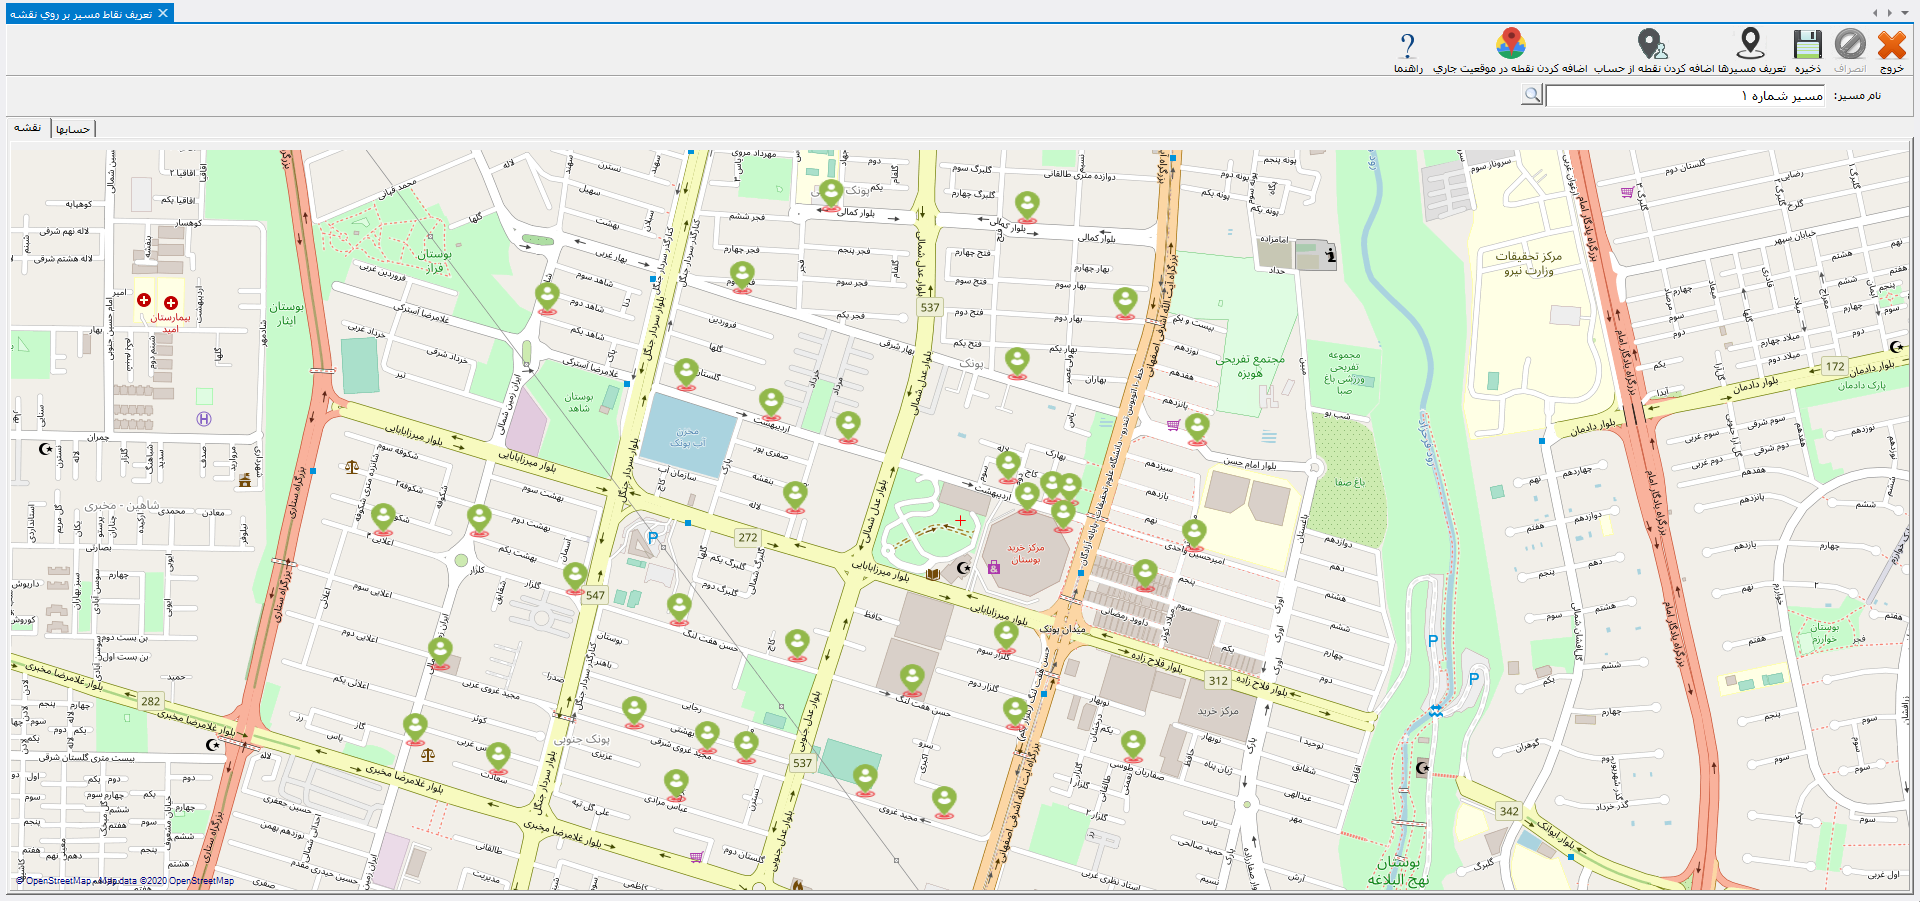
Task: Click the road number 342 shield on map
Action: [x=1509, y=811]
